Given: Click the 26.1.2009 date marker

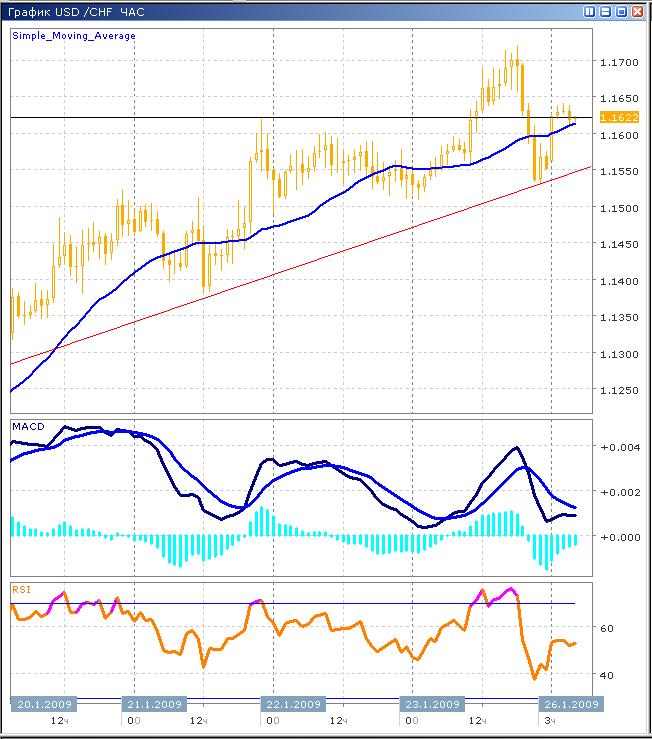Looking at the screenshot, I should coord(572,704).
